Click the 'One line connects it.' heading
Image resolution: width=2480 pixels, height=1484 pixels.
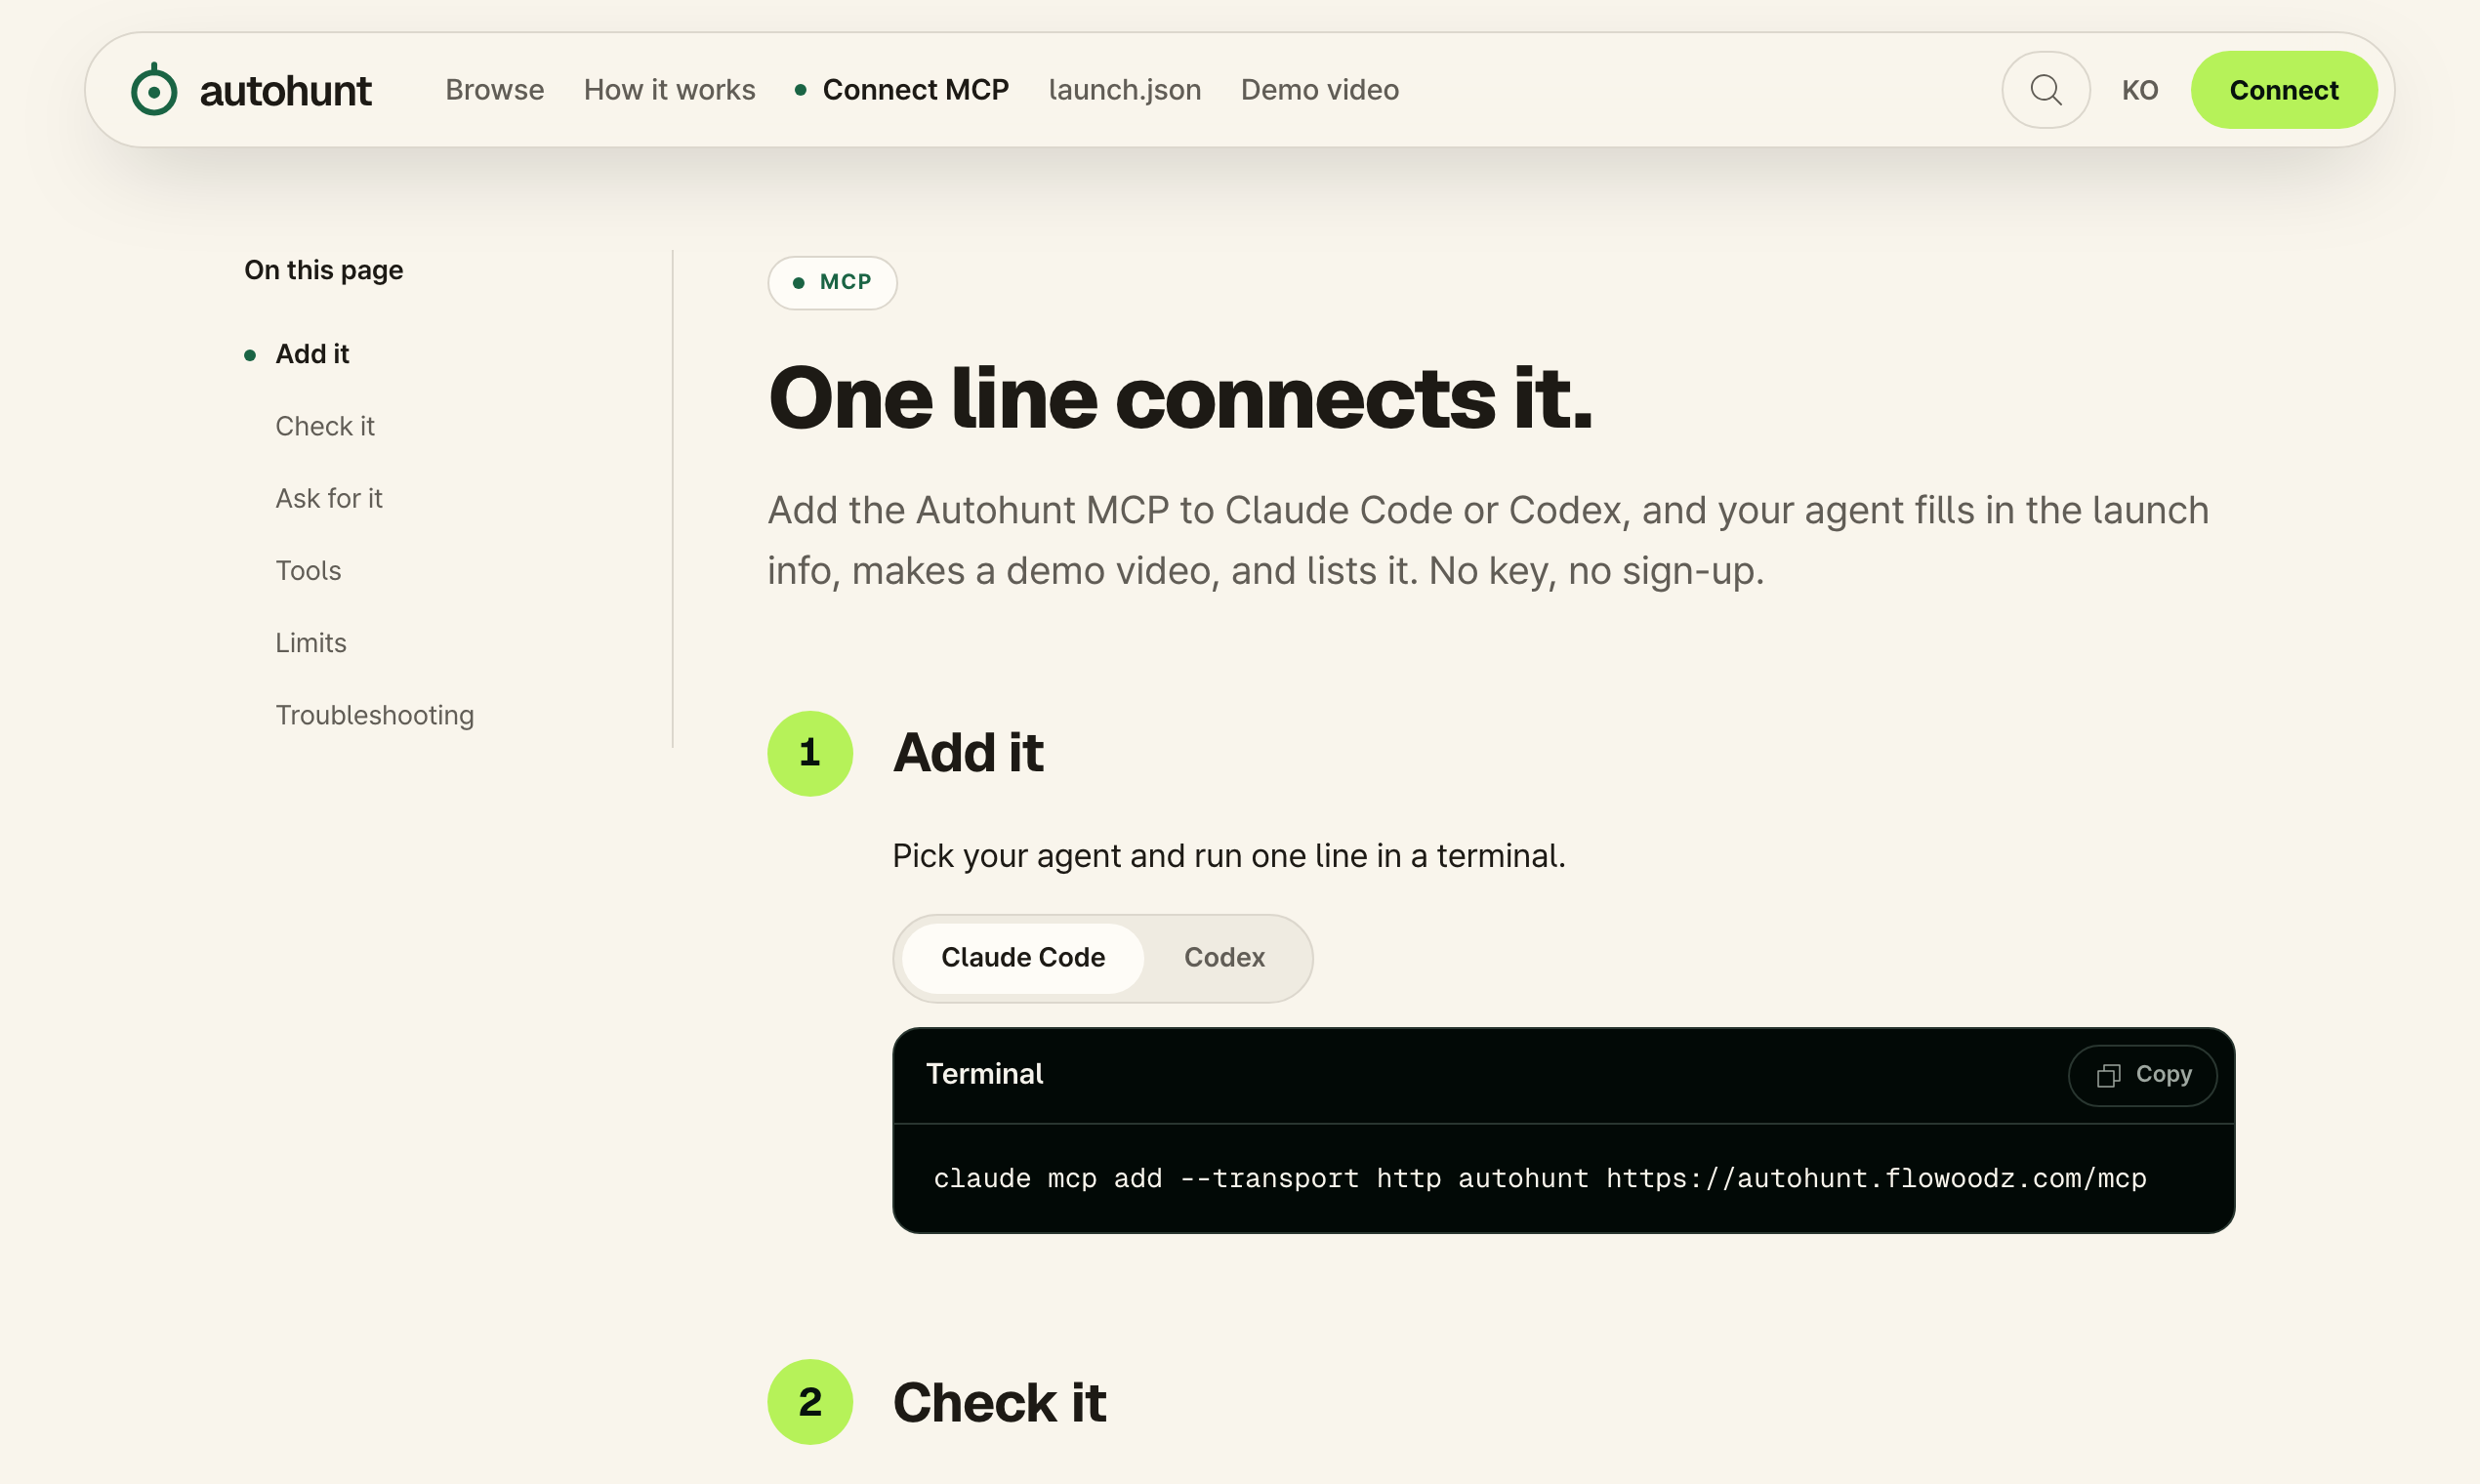(1180, 398)
